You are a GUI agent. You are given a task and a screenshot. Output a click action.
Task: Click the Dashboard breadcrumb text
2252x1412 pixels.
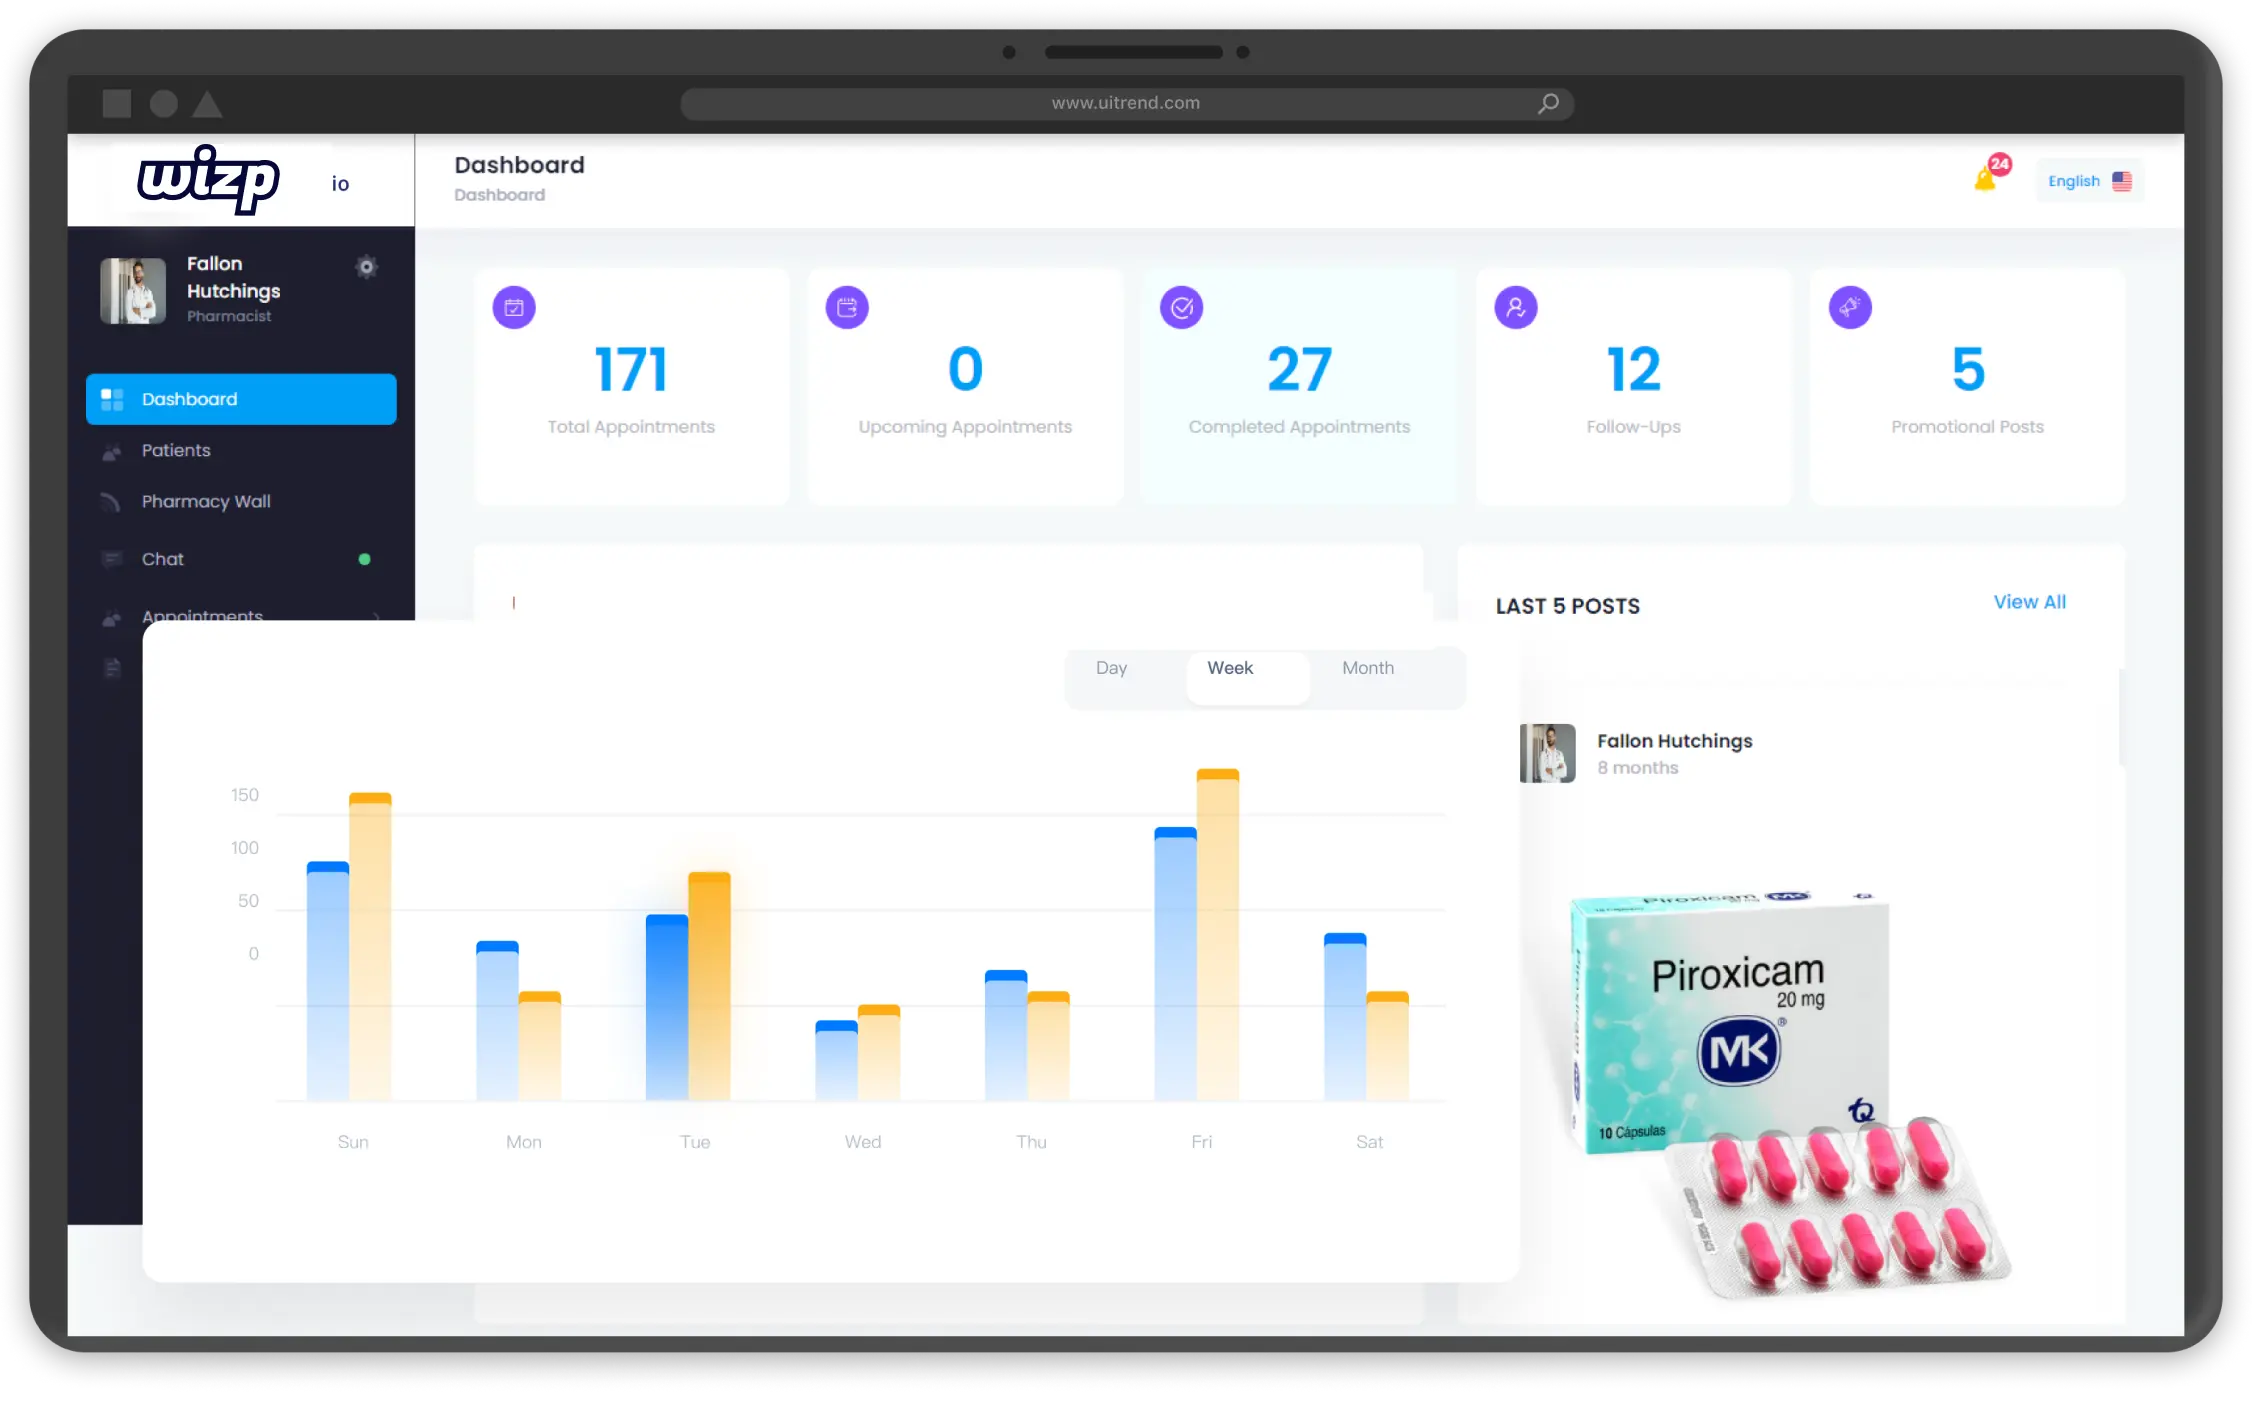[x=500, y=195]
